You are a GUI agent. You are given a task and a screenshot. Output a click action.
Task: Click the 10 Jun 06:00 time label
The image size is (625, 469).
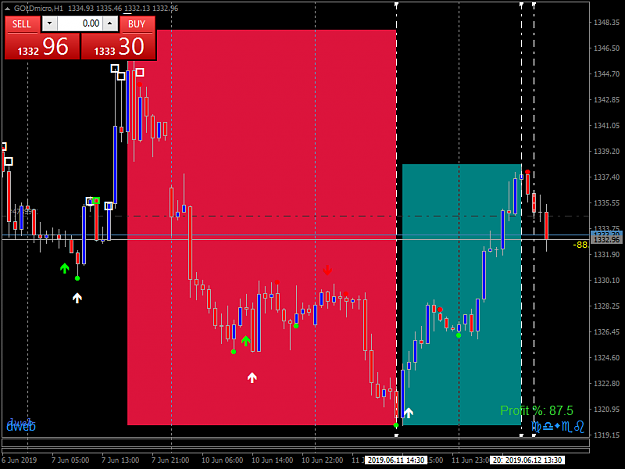pyautogui.click(x=222, y=460)
